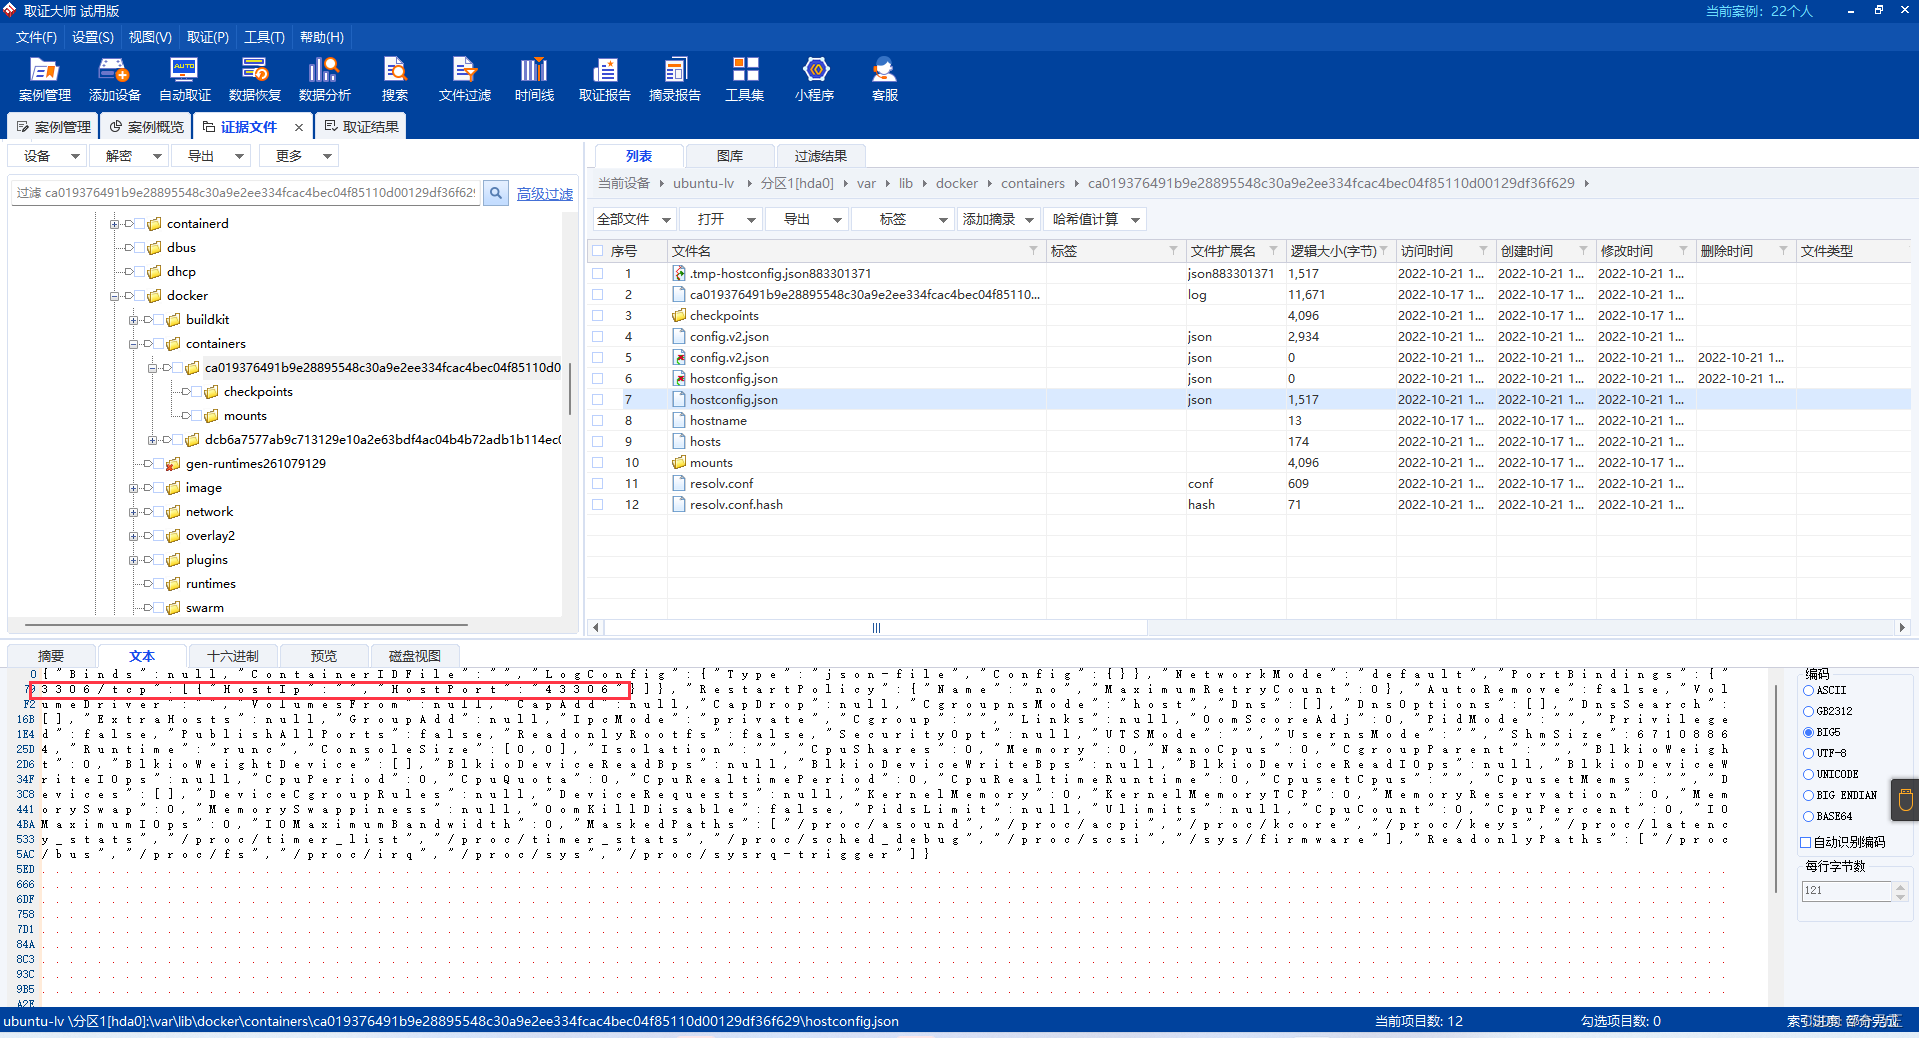Image resolution: width=1919 pixels, height=1038 pixels.
Task: Enable 自动识别编码 checkbox
Action: tap(1806, 842)
